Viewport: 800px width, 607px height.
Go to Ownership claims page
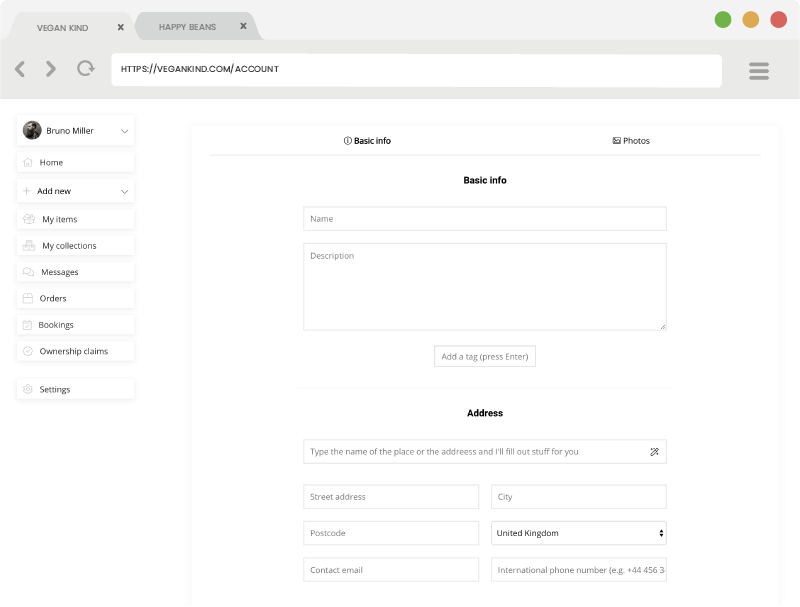(x=73, y=352)
